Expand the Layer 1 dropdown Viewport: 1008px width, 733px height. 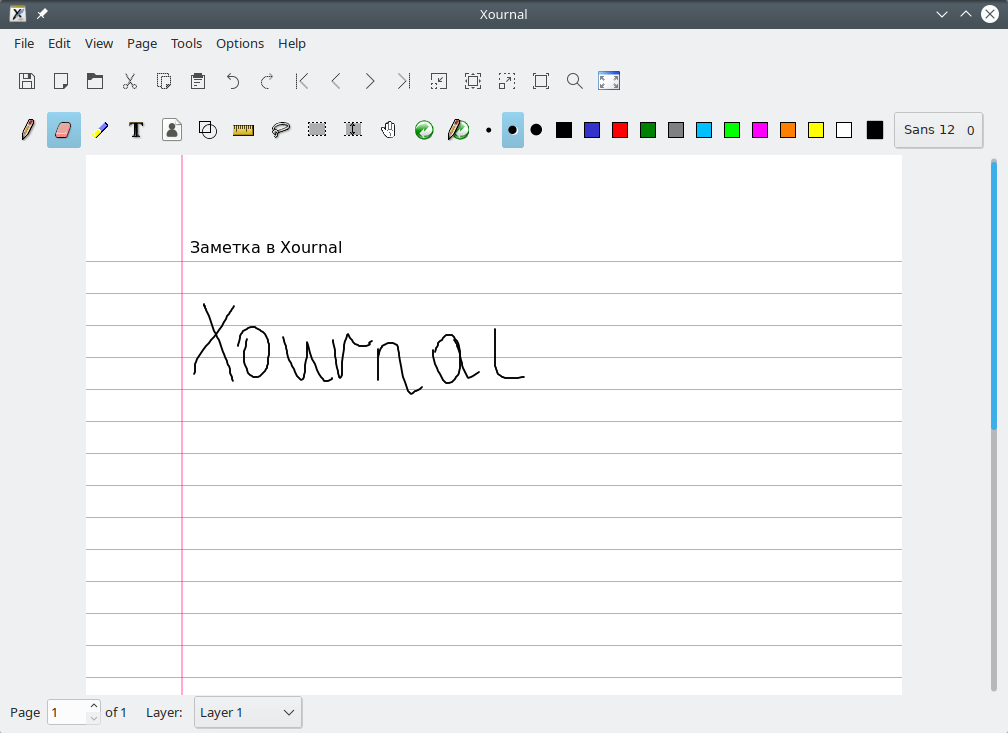coord(248,712)
